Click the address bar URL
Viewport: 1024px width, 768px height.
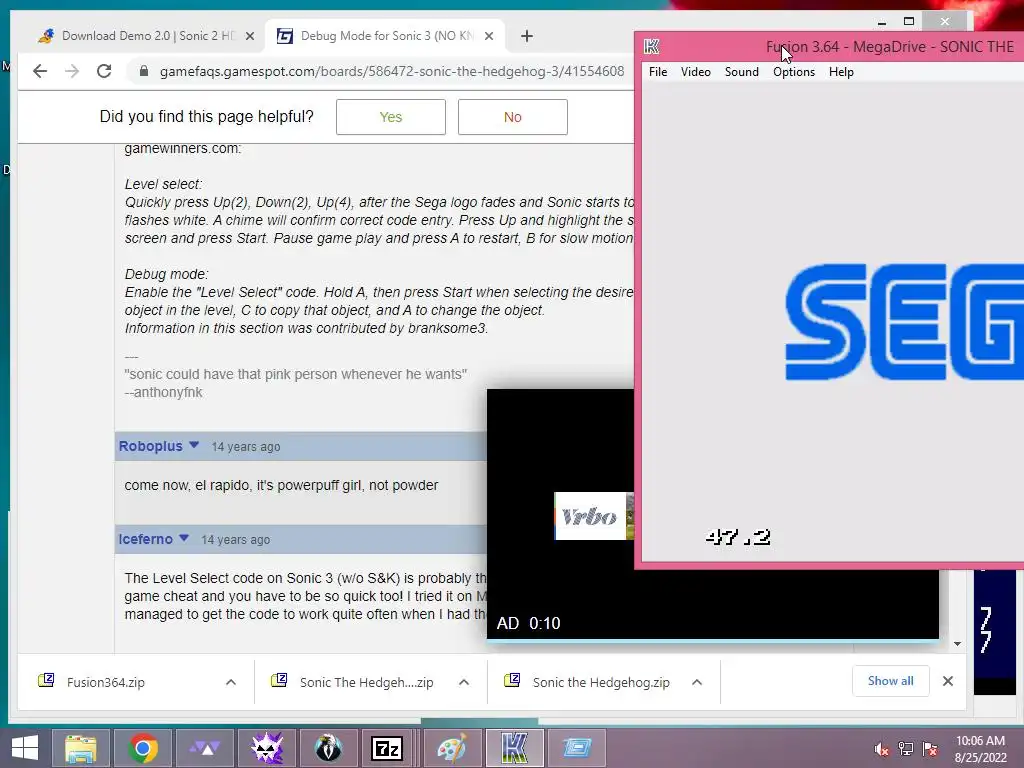point(392,71)
